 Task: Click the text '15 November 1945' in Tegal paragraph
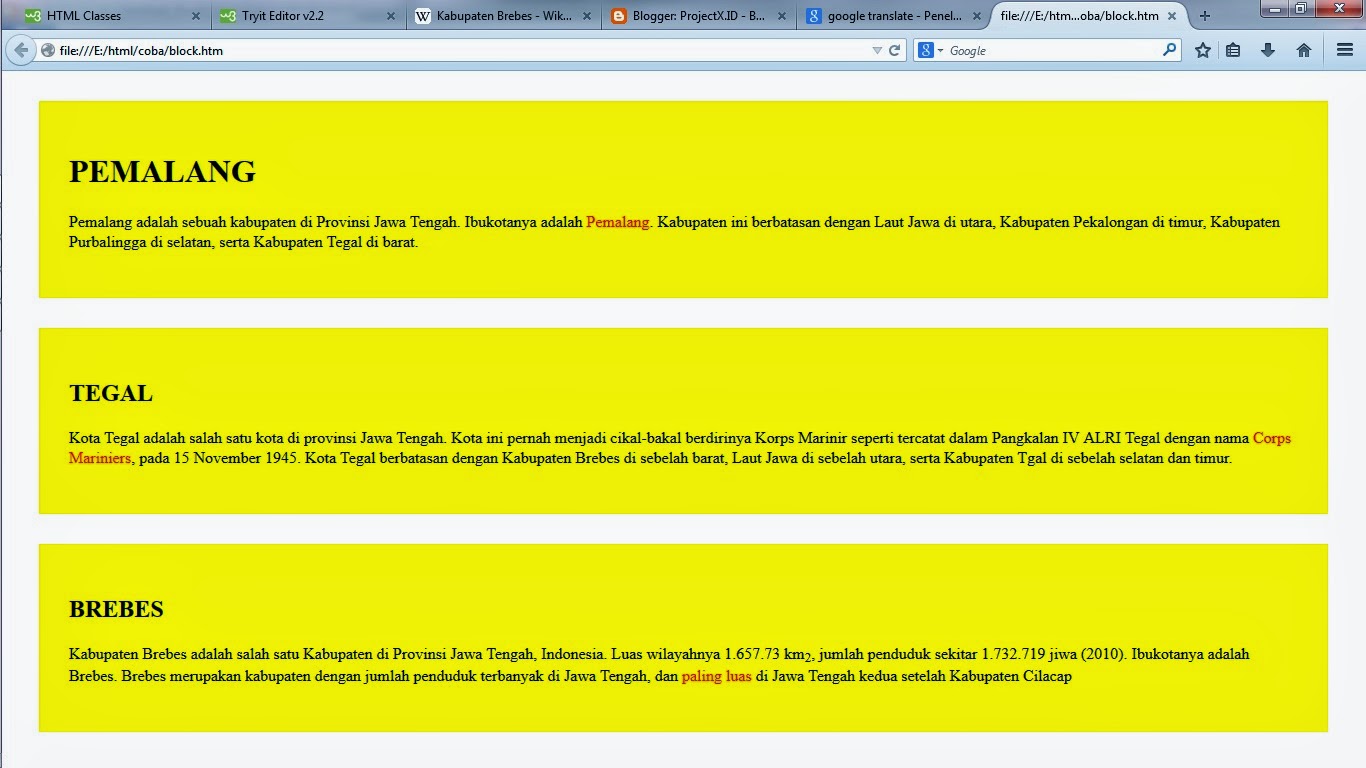click(x=237, y=458)
